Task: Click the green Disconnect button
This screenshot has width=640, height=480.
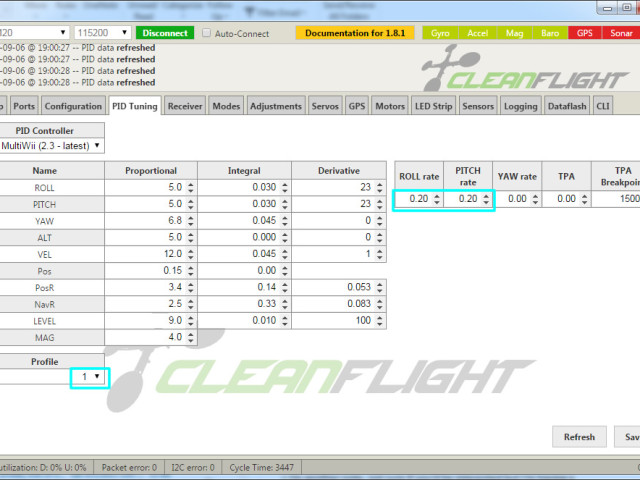Action: coord(165,33)
